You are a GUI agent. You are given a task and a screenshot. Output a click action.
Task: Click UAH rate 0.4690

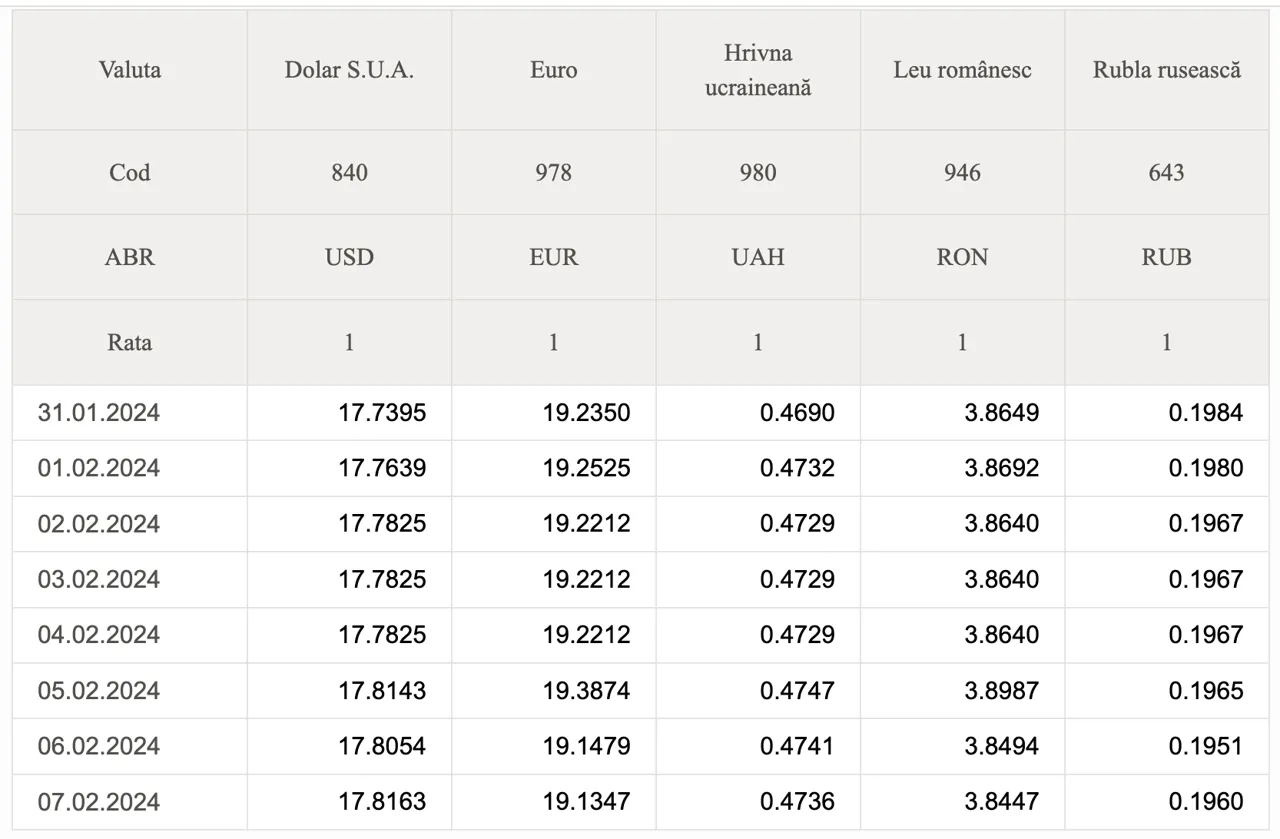(x=797, y=413)
